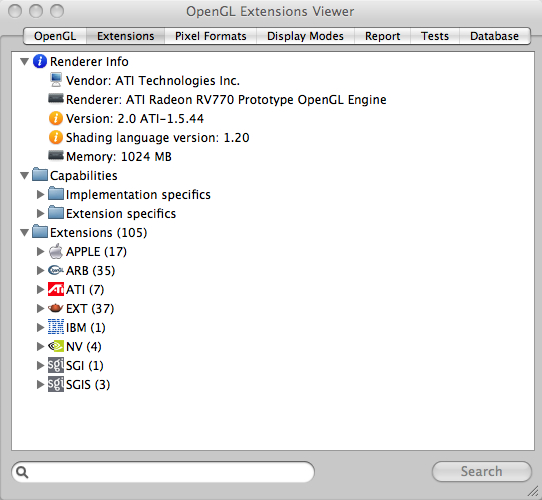Screen dimensions: 542x500
Task: Expand the IBM (1) extensions group
Action: tap(40, 327)
